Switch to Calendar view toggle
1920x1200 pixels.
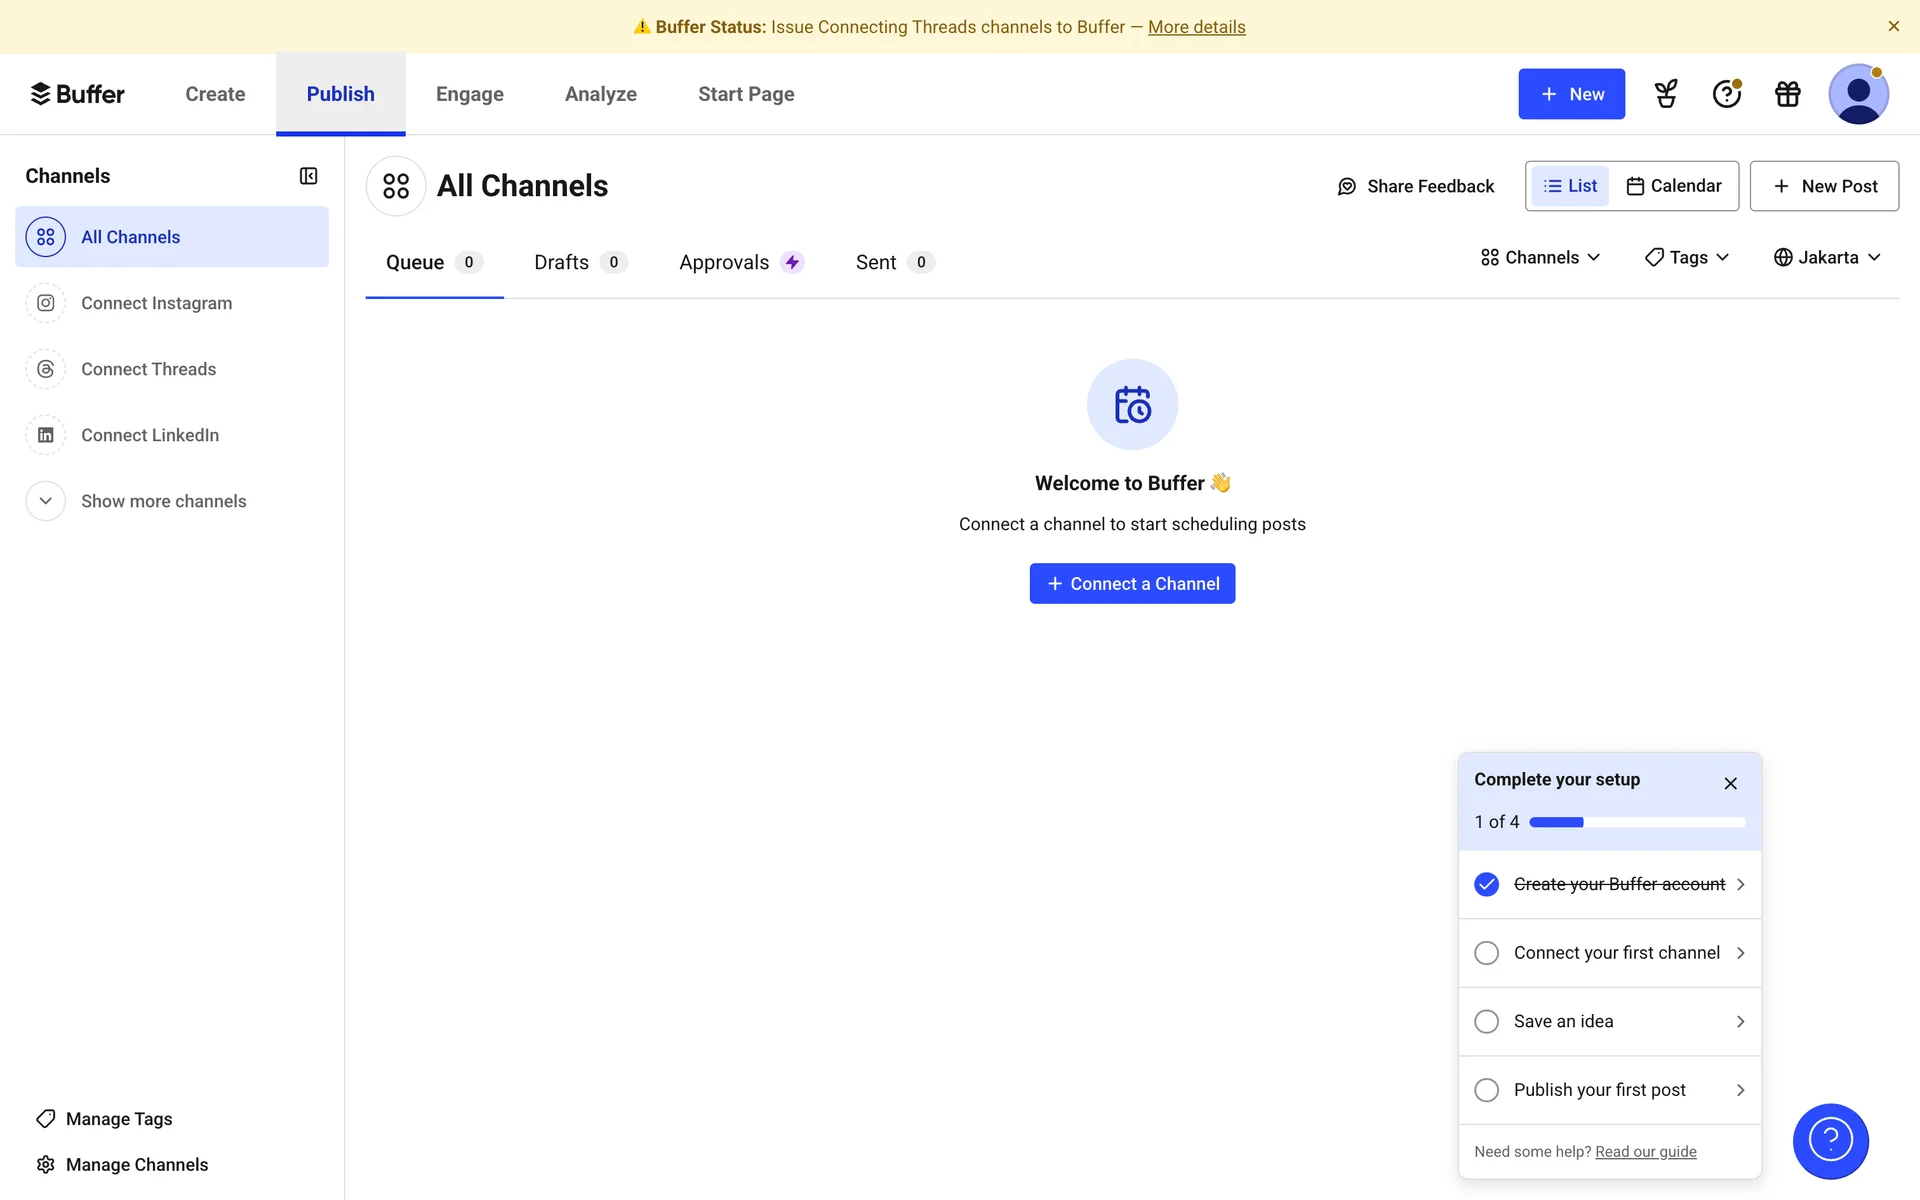1674,186
